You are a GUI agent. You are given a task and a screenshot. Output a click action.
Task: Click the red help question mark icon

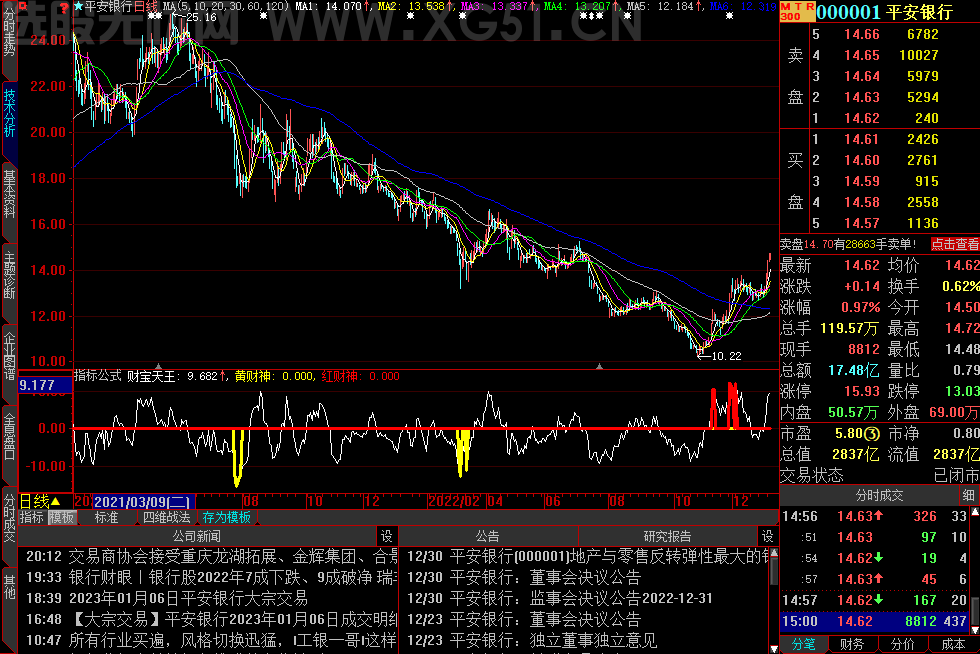(65, 7)
